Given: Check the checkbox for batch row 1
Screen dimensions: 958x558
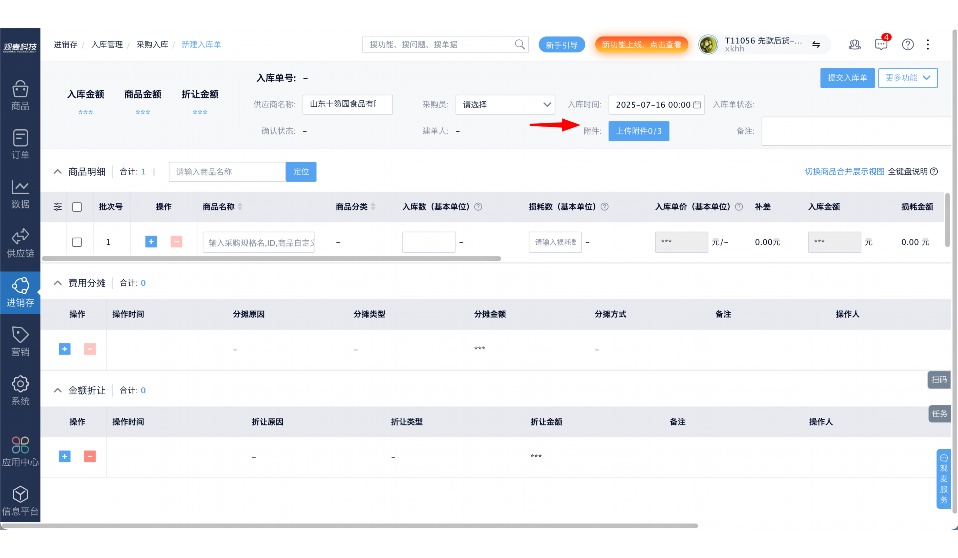Looking at the screenshot, I should (77, 242).
